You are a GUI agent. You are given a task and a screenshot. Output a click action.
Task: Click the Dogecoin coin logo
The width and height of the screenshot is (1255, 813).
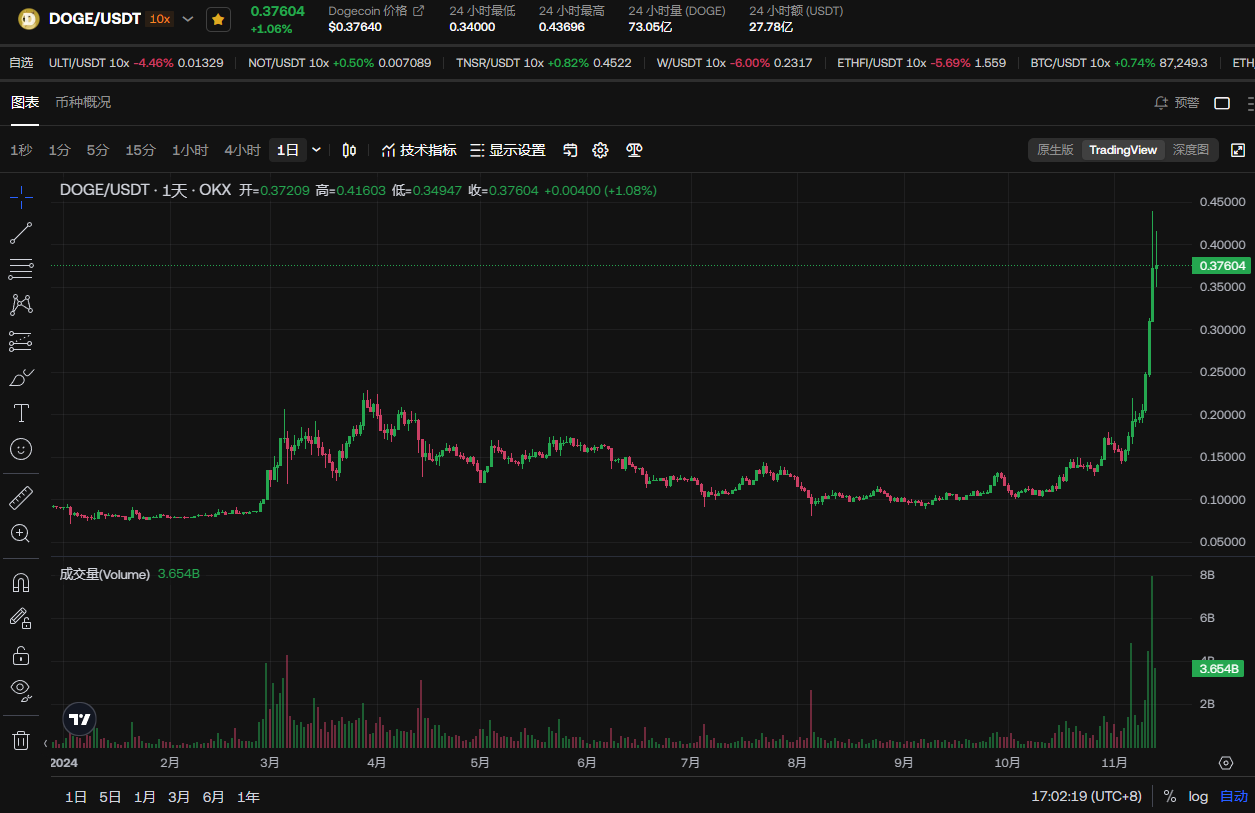click(28, 18)
